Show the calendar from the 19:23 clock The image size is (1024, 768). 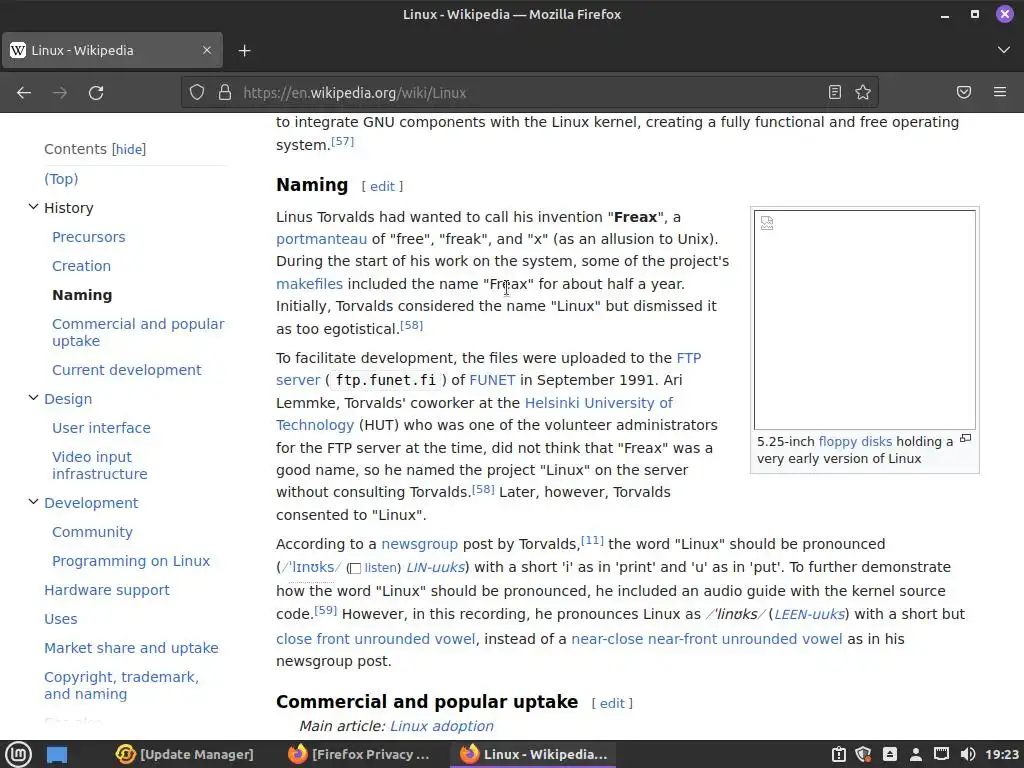click(x=1002, y=754)
